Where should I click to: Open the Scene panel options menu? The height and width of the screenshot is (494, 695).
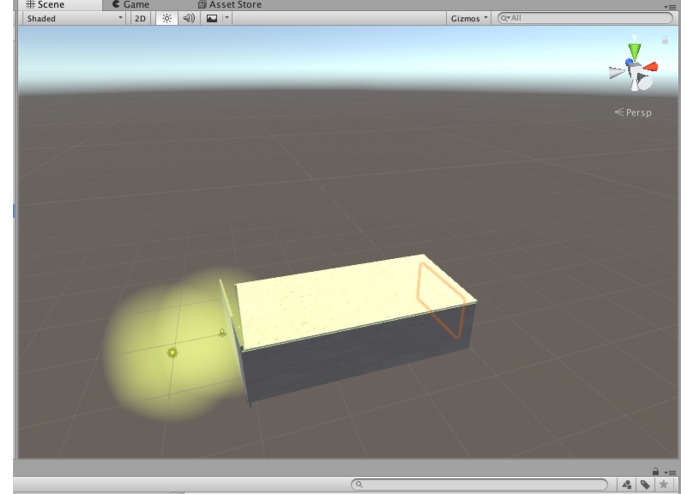[x=672, y=6]
